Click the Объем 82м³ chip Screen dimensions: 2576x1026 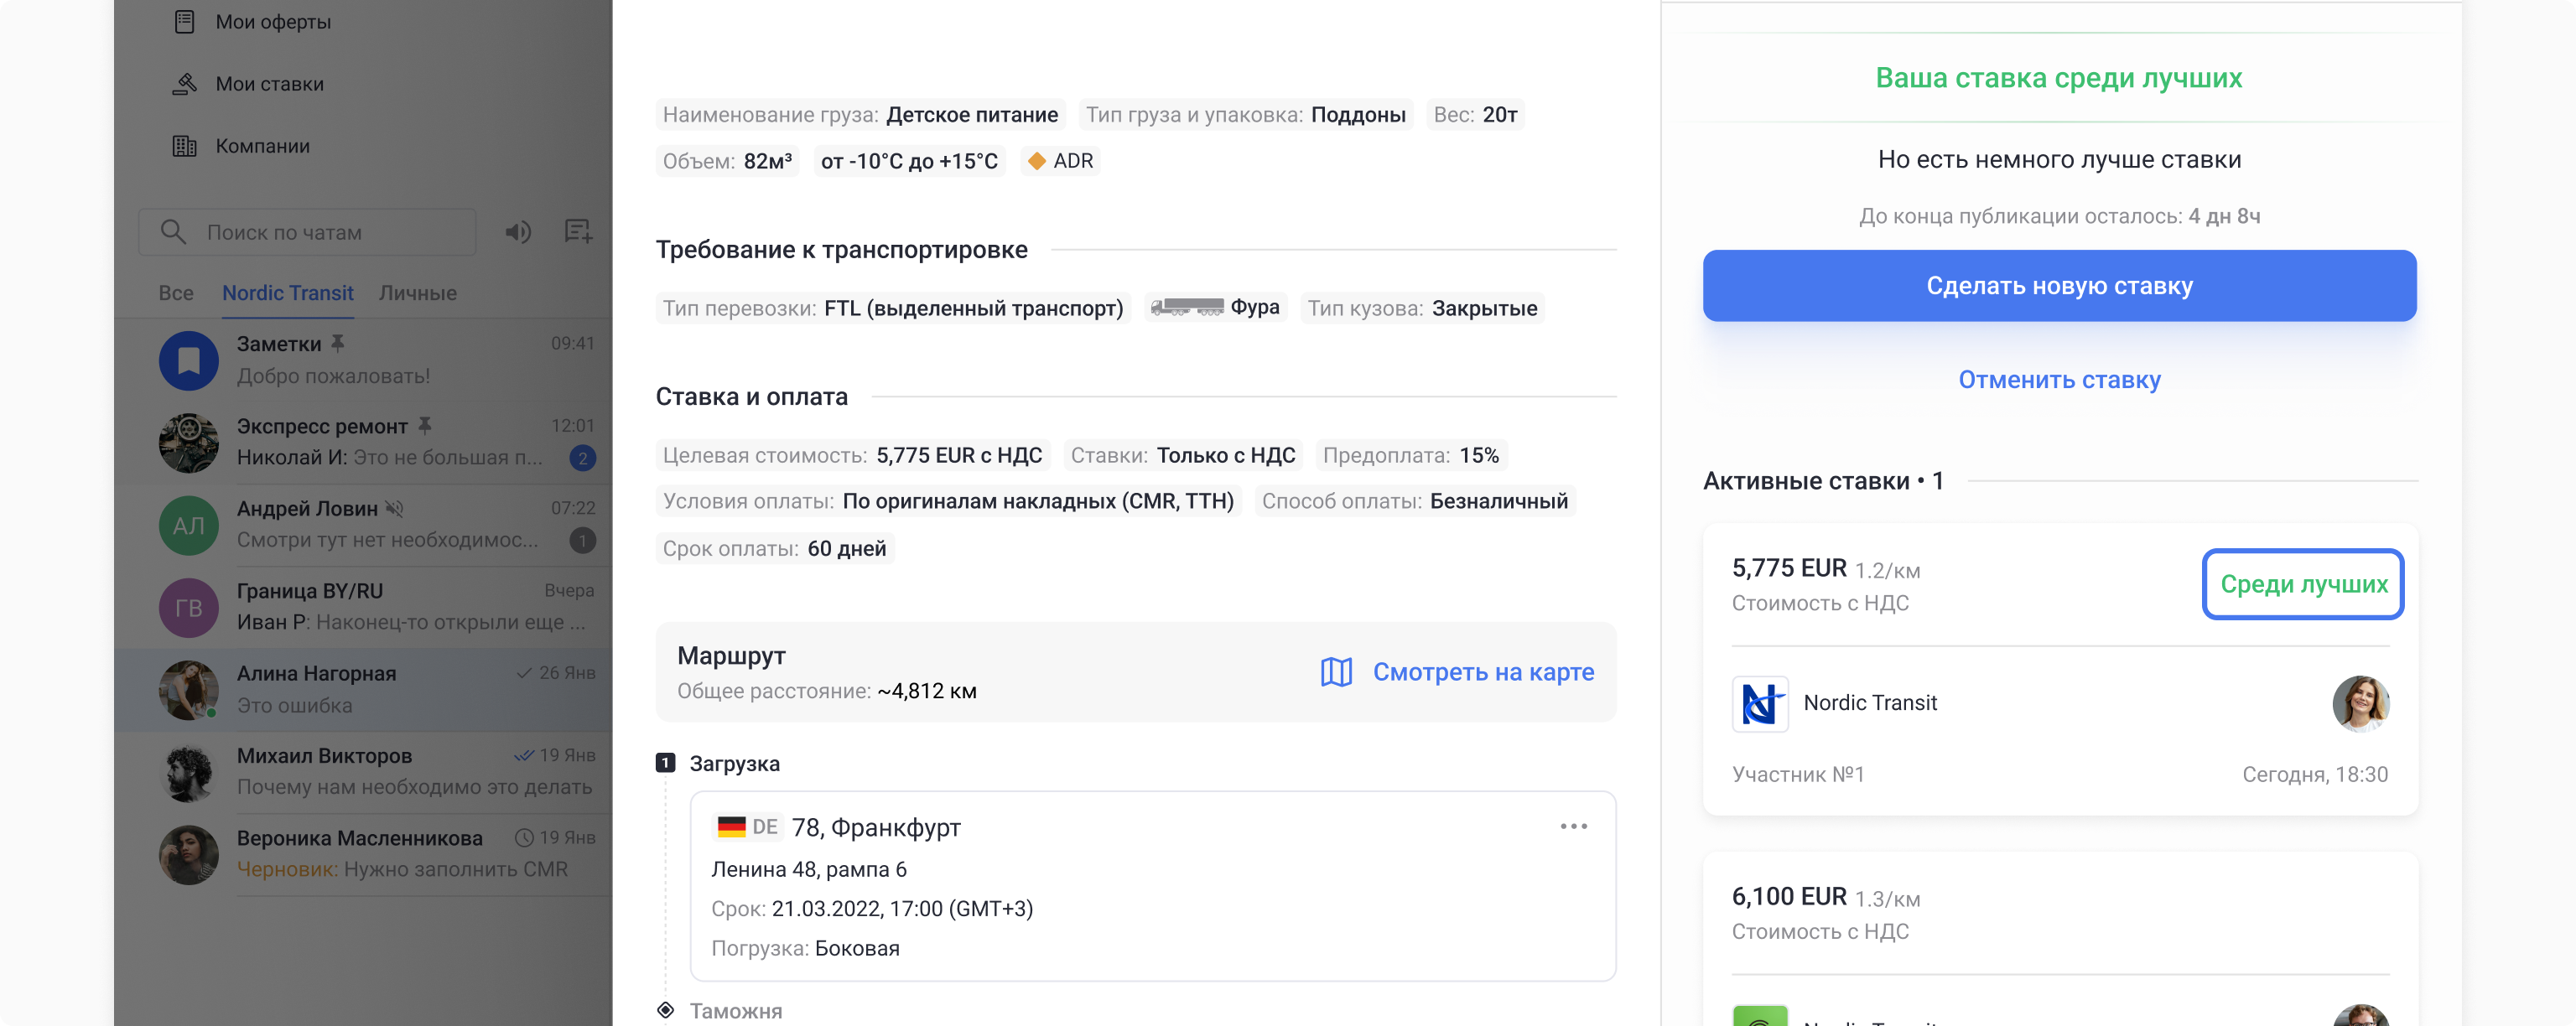pos(727,161)
